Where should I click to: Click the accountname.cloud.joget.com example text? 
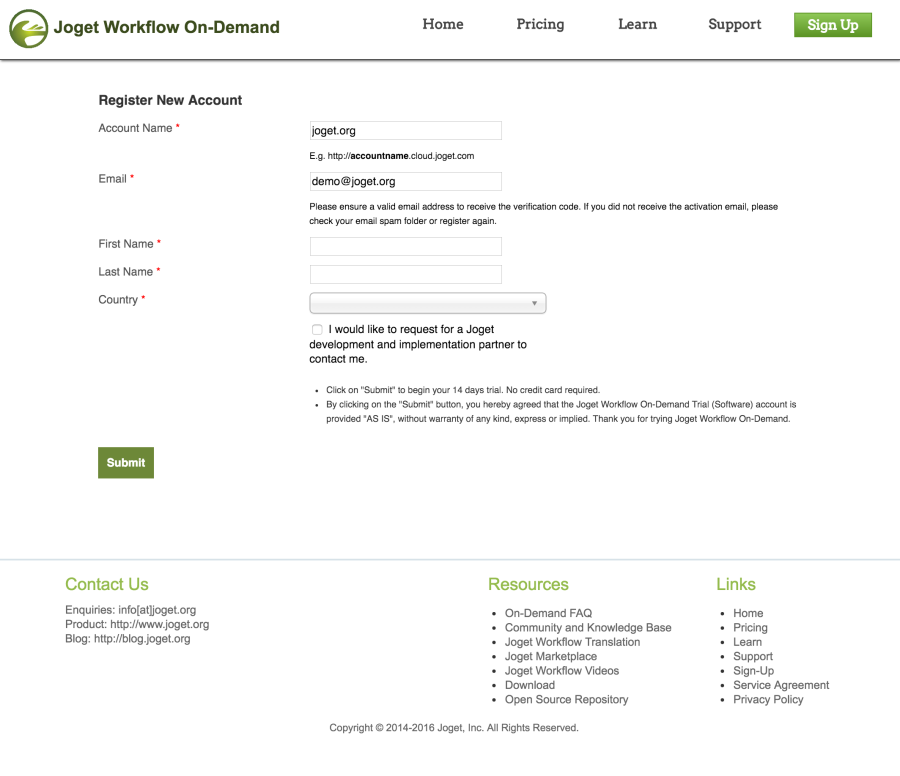[x=391, y=156]
